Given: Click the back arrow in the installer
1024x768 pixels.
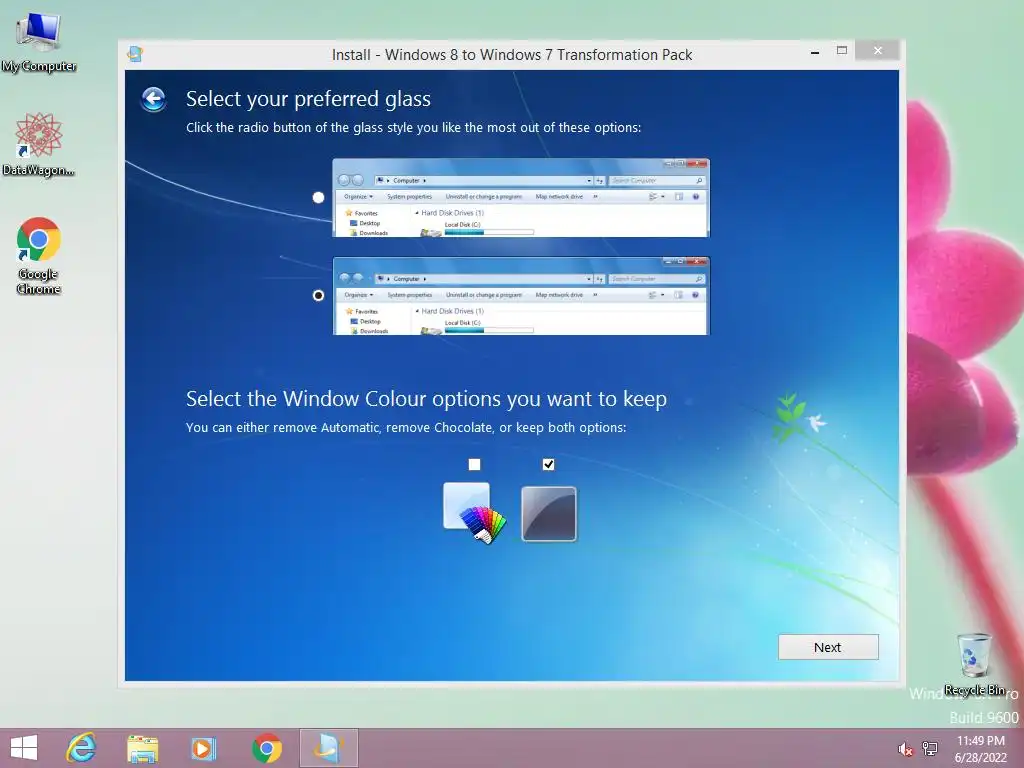Looking at the screenshot, I should click(153, 99).
